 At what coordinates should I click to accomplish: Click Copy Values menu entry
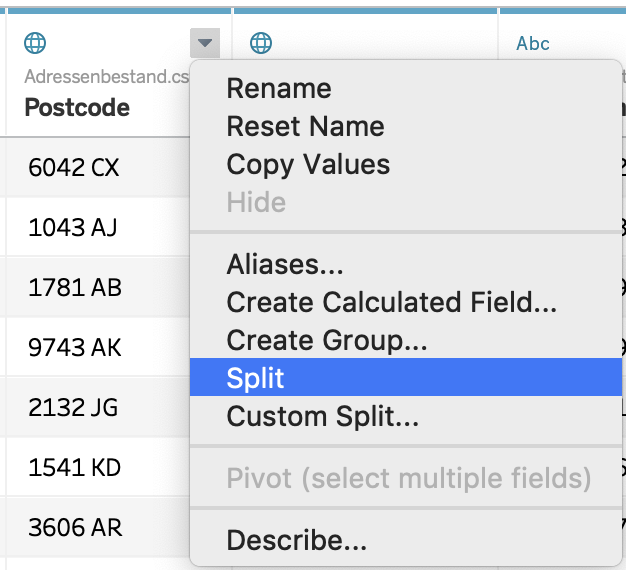coord(308,164)
